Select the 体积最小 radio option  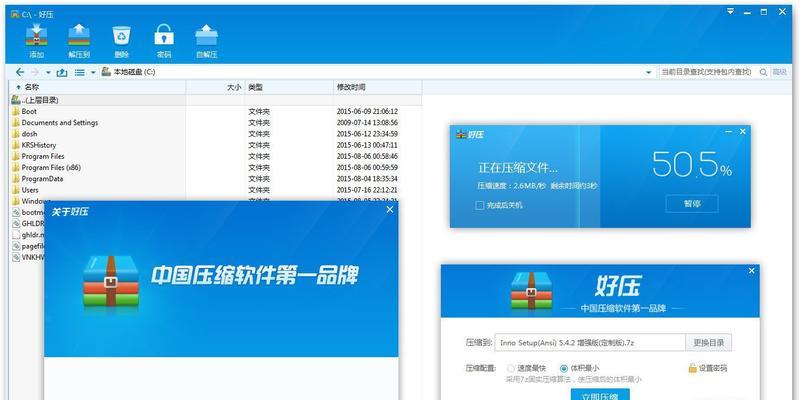point(564,368)
